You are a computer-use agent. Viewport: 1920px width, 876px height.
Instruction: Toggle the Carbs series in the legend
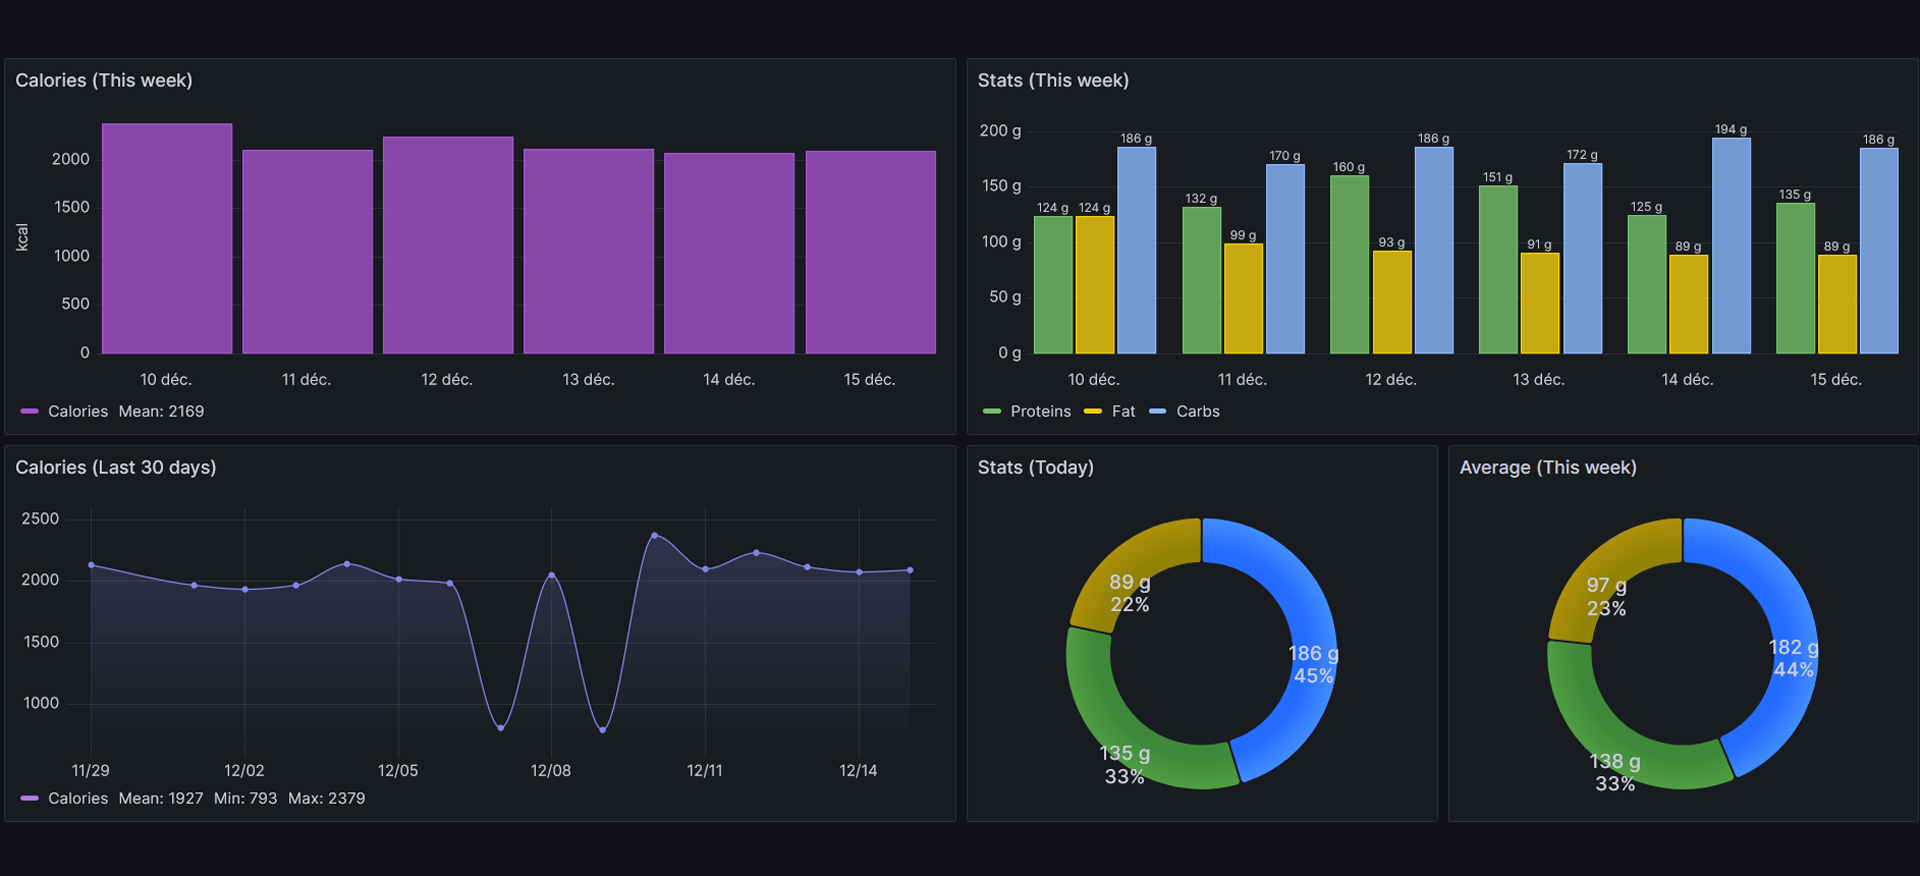coord(1198,412)
